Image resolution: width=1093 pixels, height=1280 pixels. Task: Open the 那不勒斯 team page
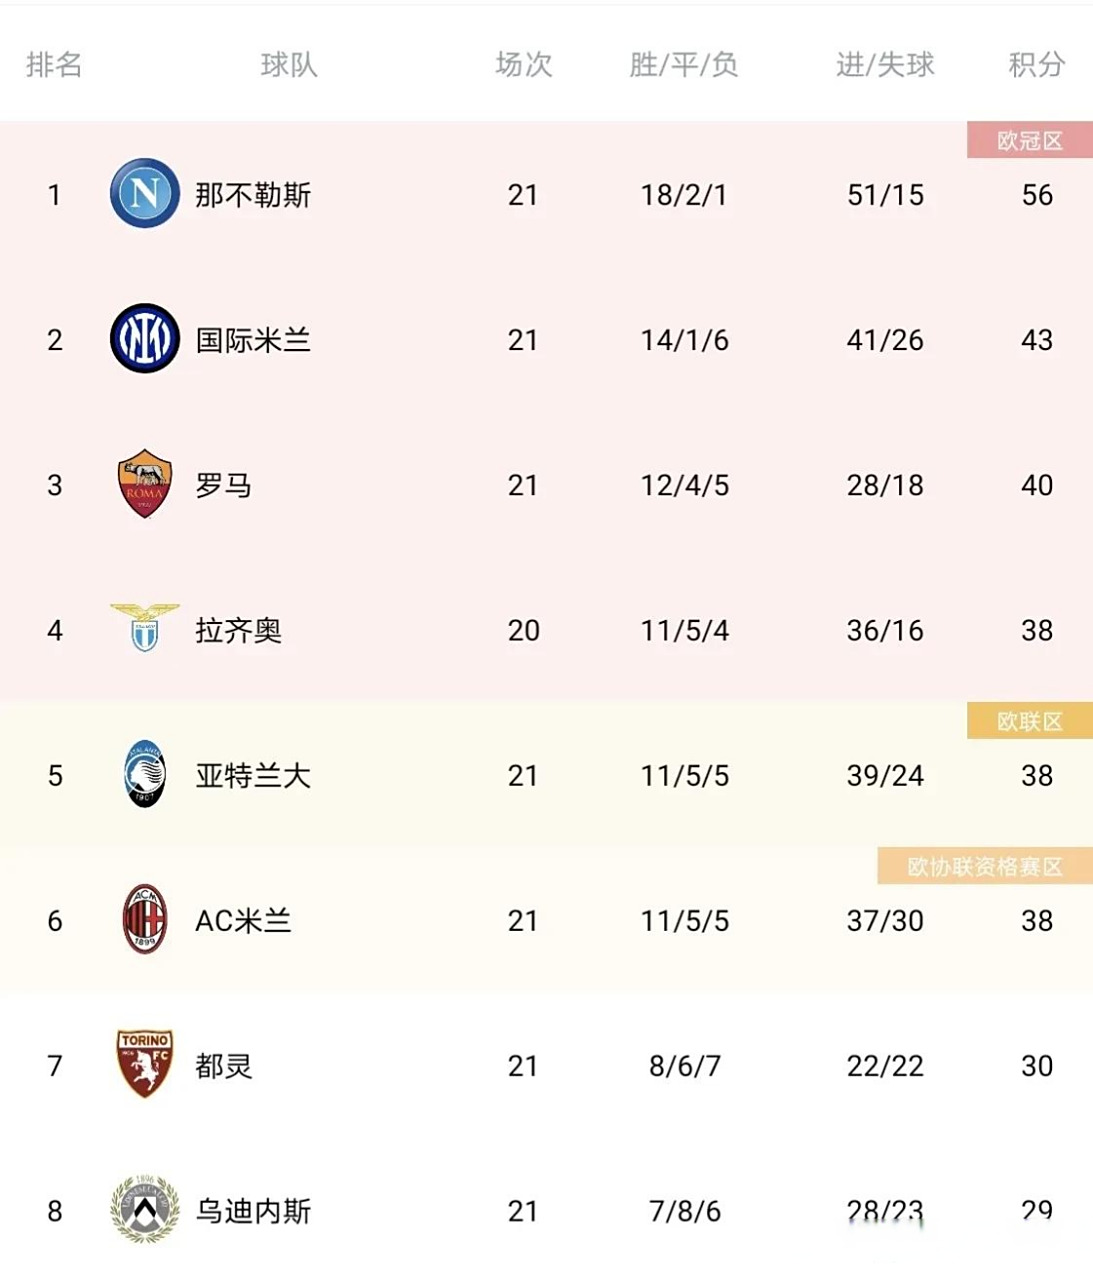[x=253, y=195]
